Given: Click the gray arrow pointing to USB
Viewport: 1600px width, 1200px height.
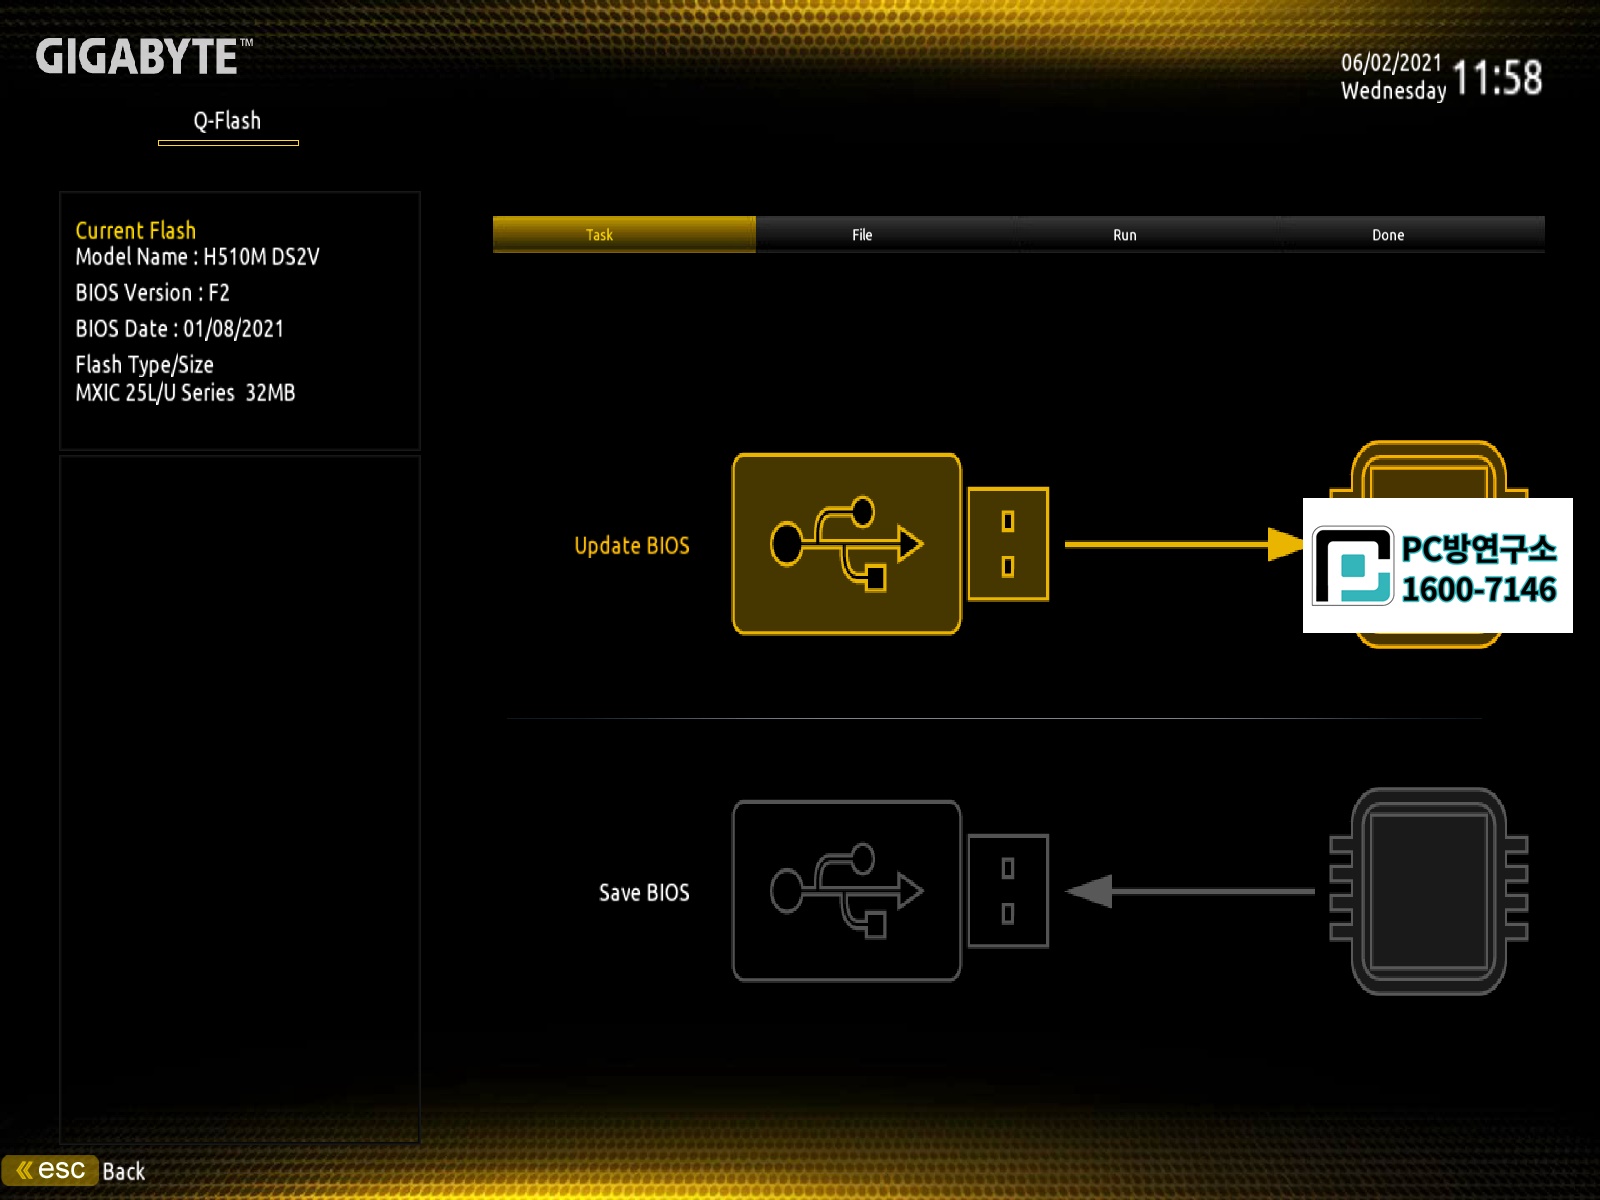Looking at the screenshot, I should (x=1190, y=890).
